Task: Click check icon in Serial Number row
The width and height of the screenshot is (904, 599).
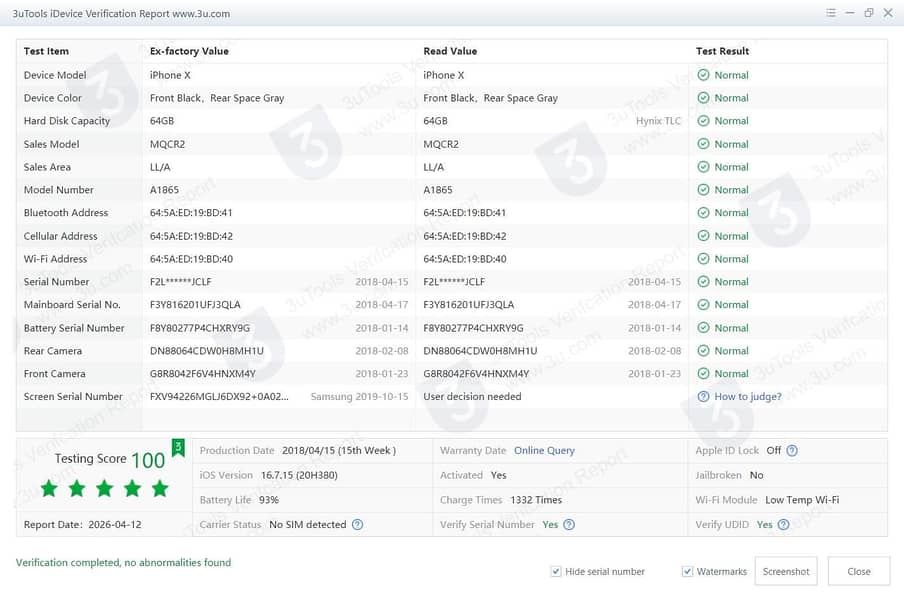Action: (x=703, y=282)
